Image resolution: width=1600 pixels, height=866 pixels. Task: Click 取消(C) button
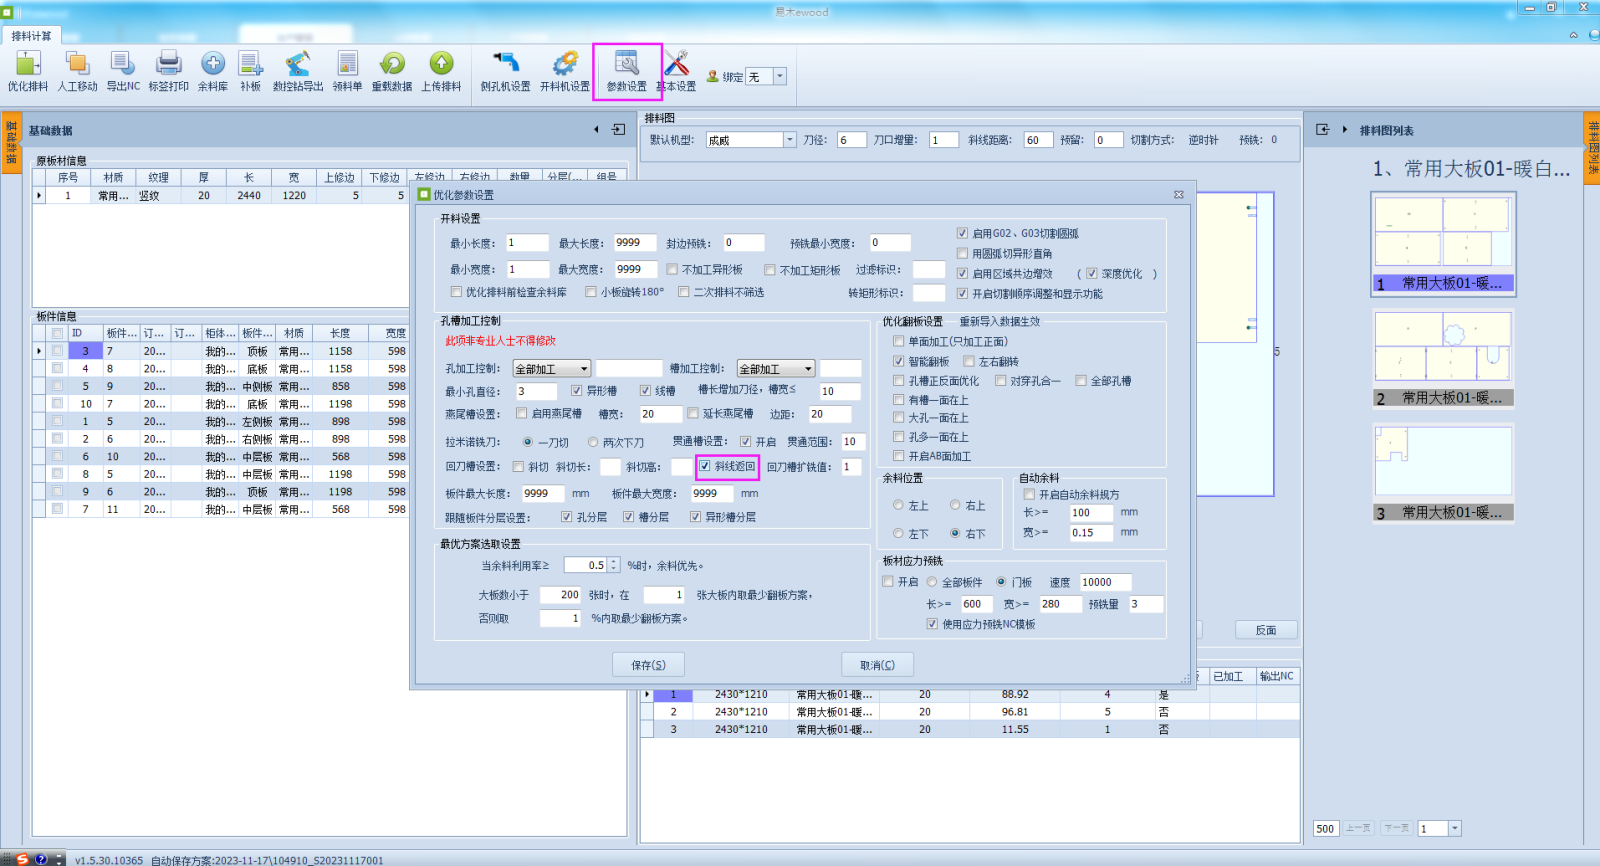[877, 665]
